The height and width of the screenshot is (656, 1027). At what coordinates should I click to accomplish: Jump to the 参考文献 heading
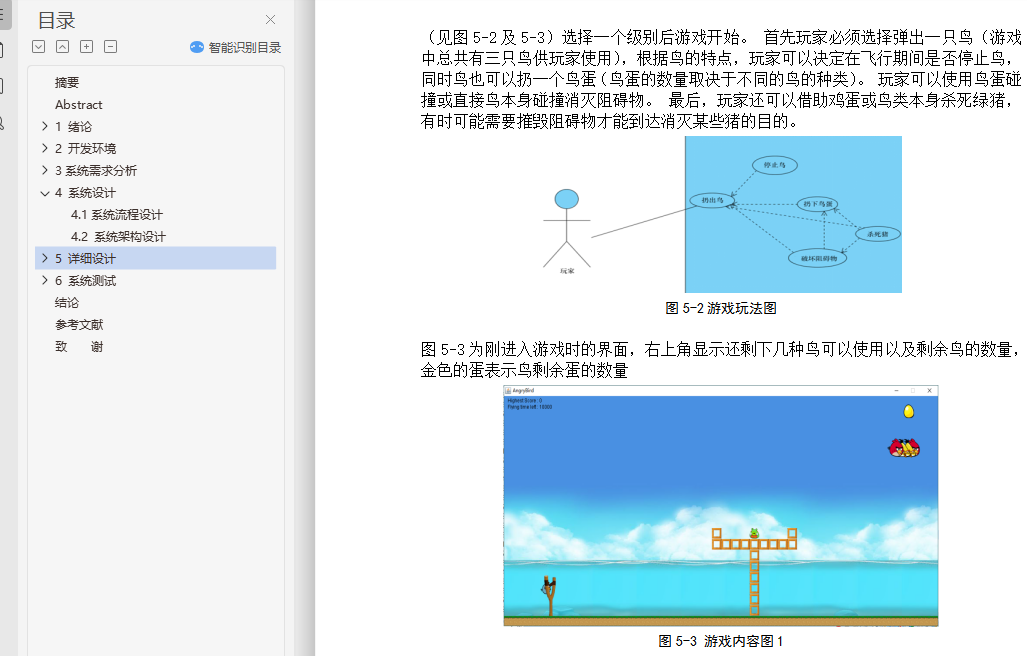(x=79, y=325)
